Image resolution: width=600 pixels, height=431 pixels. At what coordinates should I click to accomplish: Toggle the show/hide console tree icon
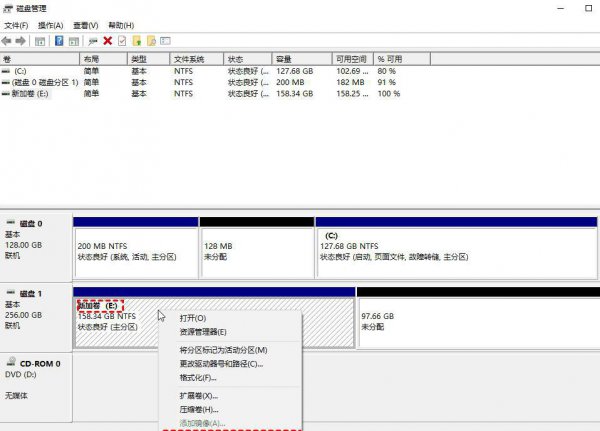click(x=40, y=41)
